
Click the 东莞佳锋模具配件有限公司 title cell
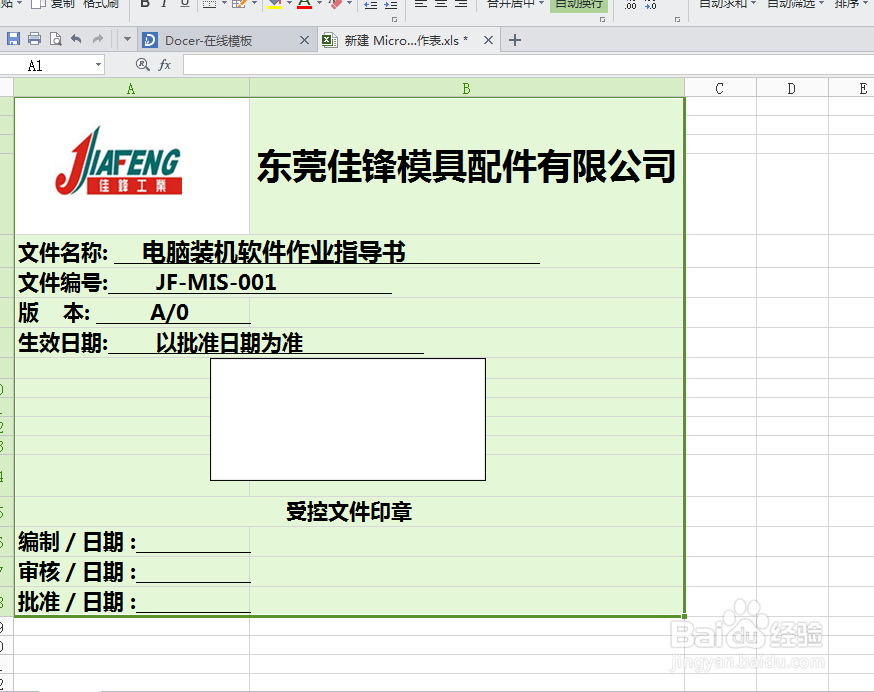tap(467, 166)
